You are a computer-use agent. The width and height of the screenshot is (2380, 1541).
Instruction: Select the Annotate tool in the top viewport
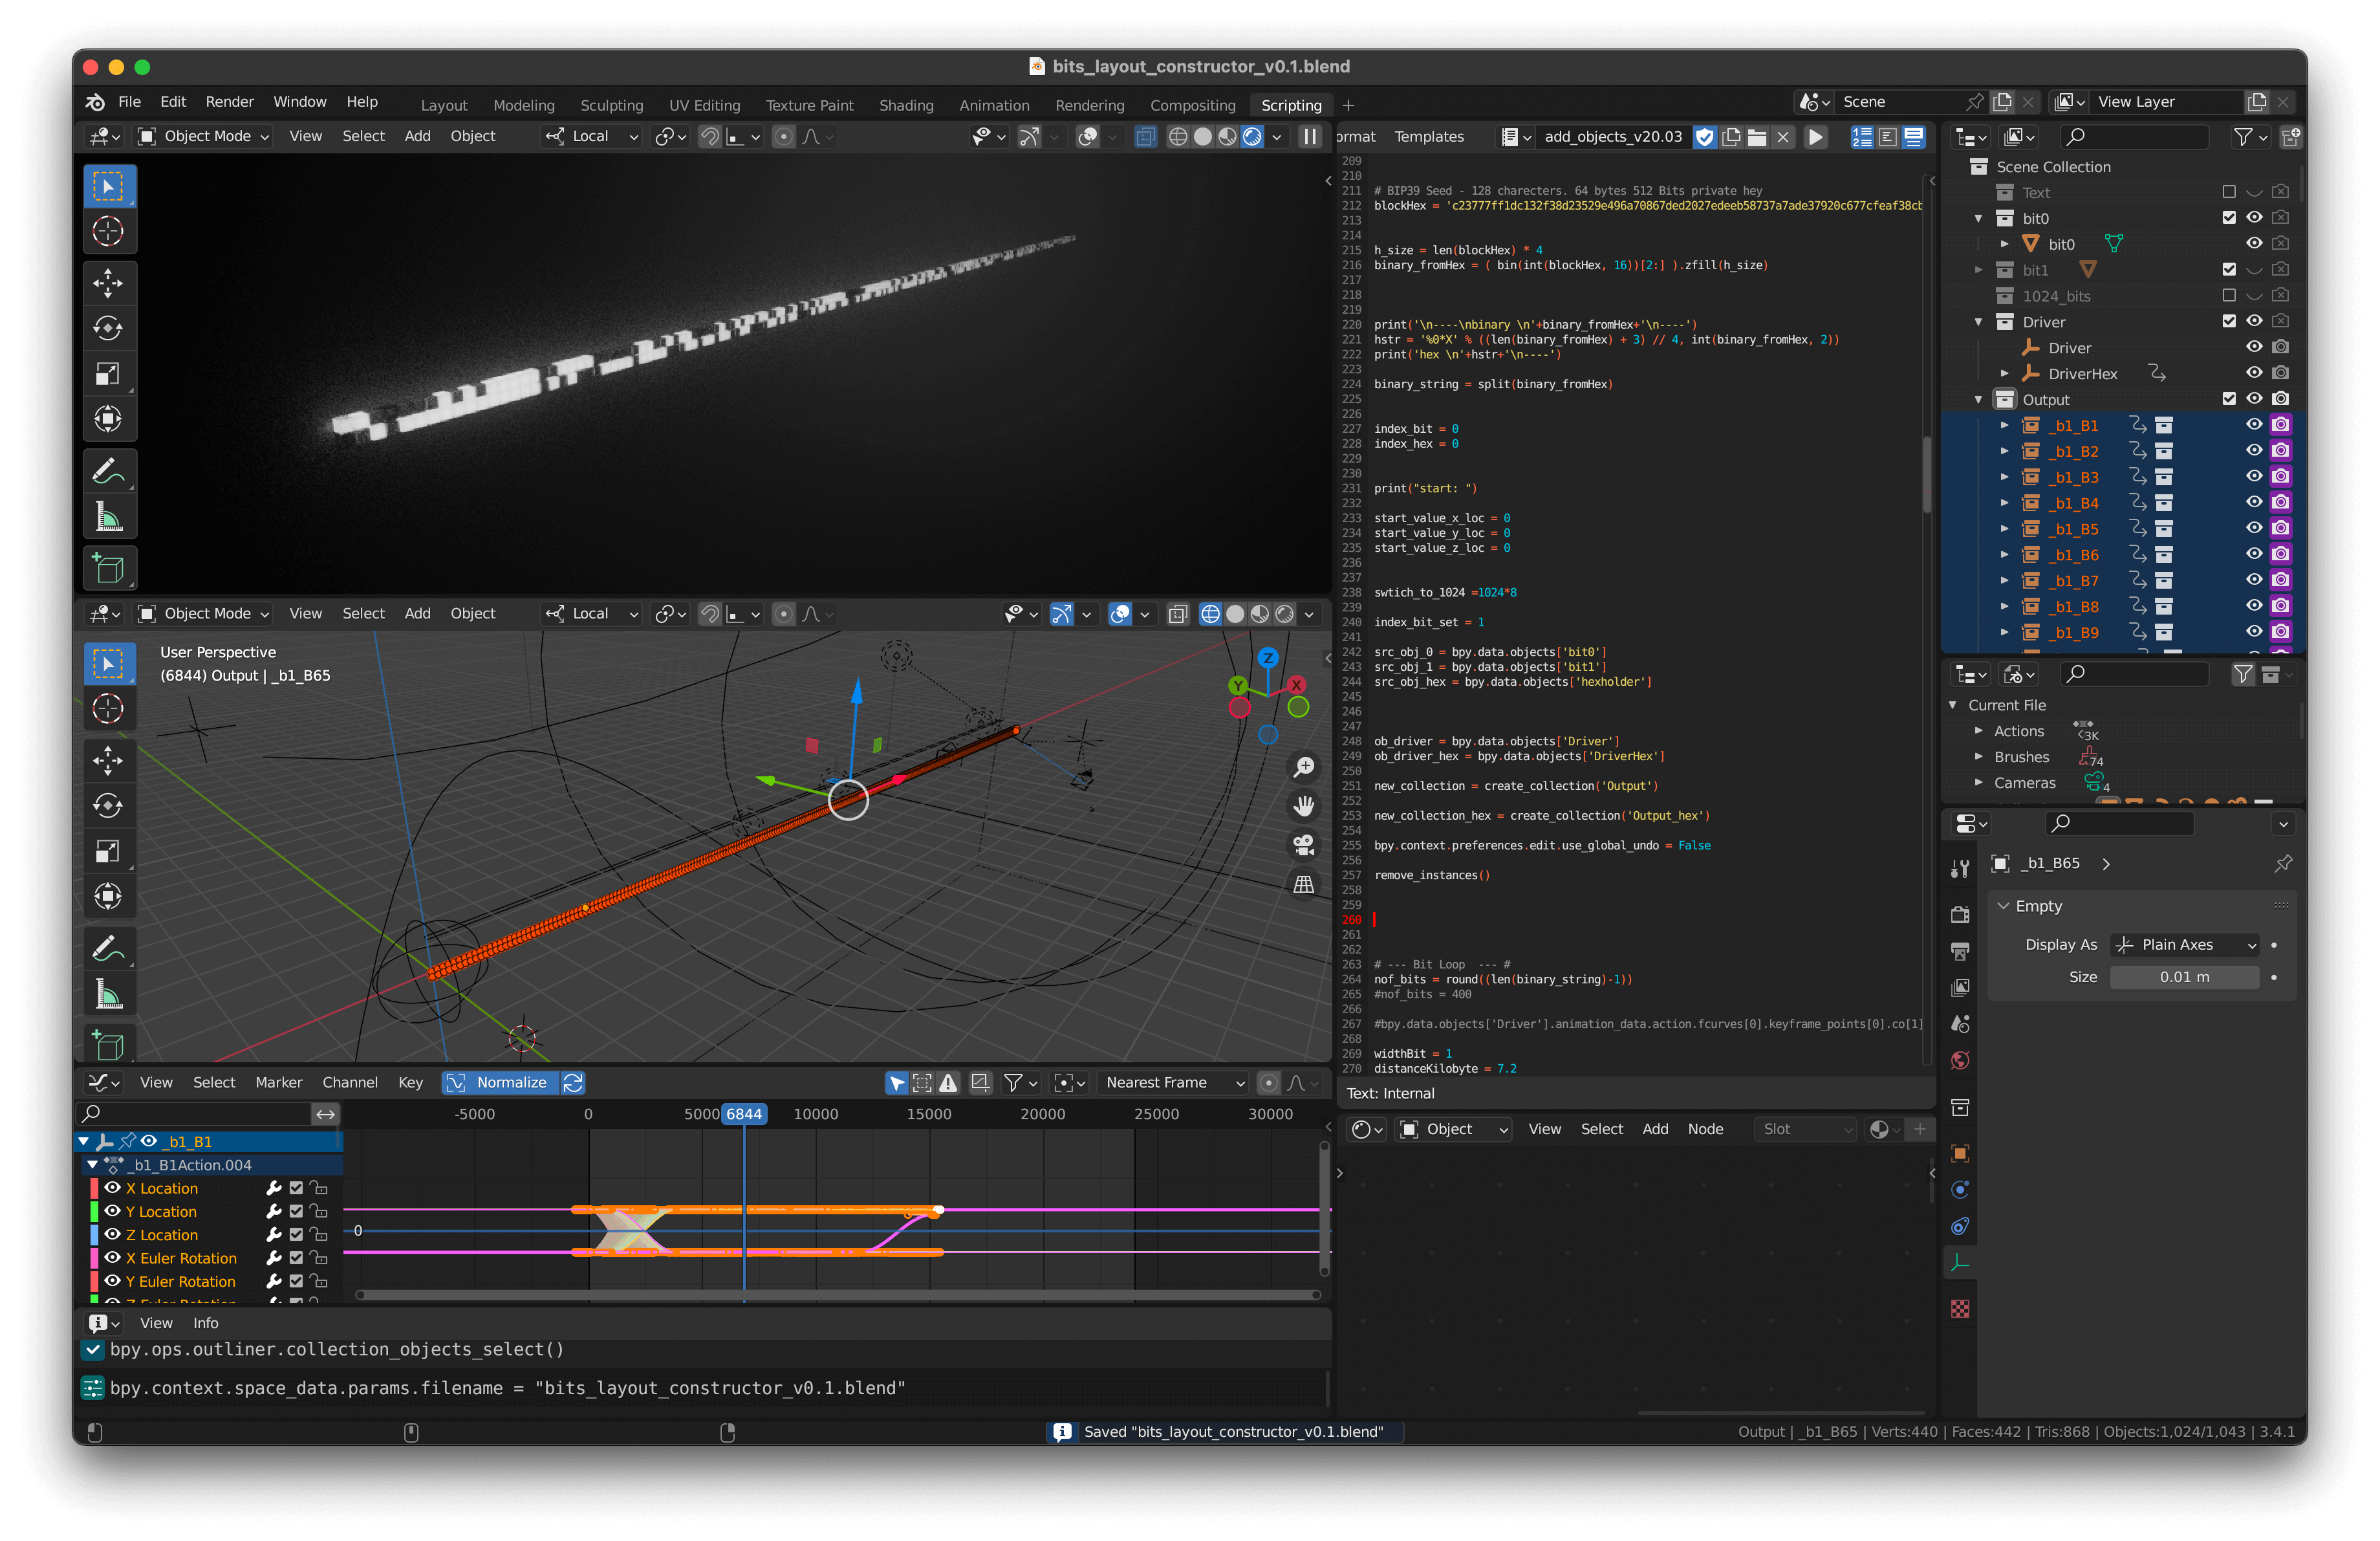(x=108, y=471)
